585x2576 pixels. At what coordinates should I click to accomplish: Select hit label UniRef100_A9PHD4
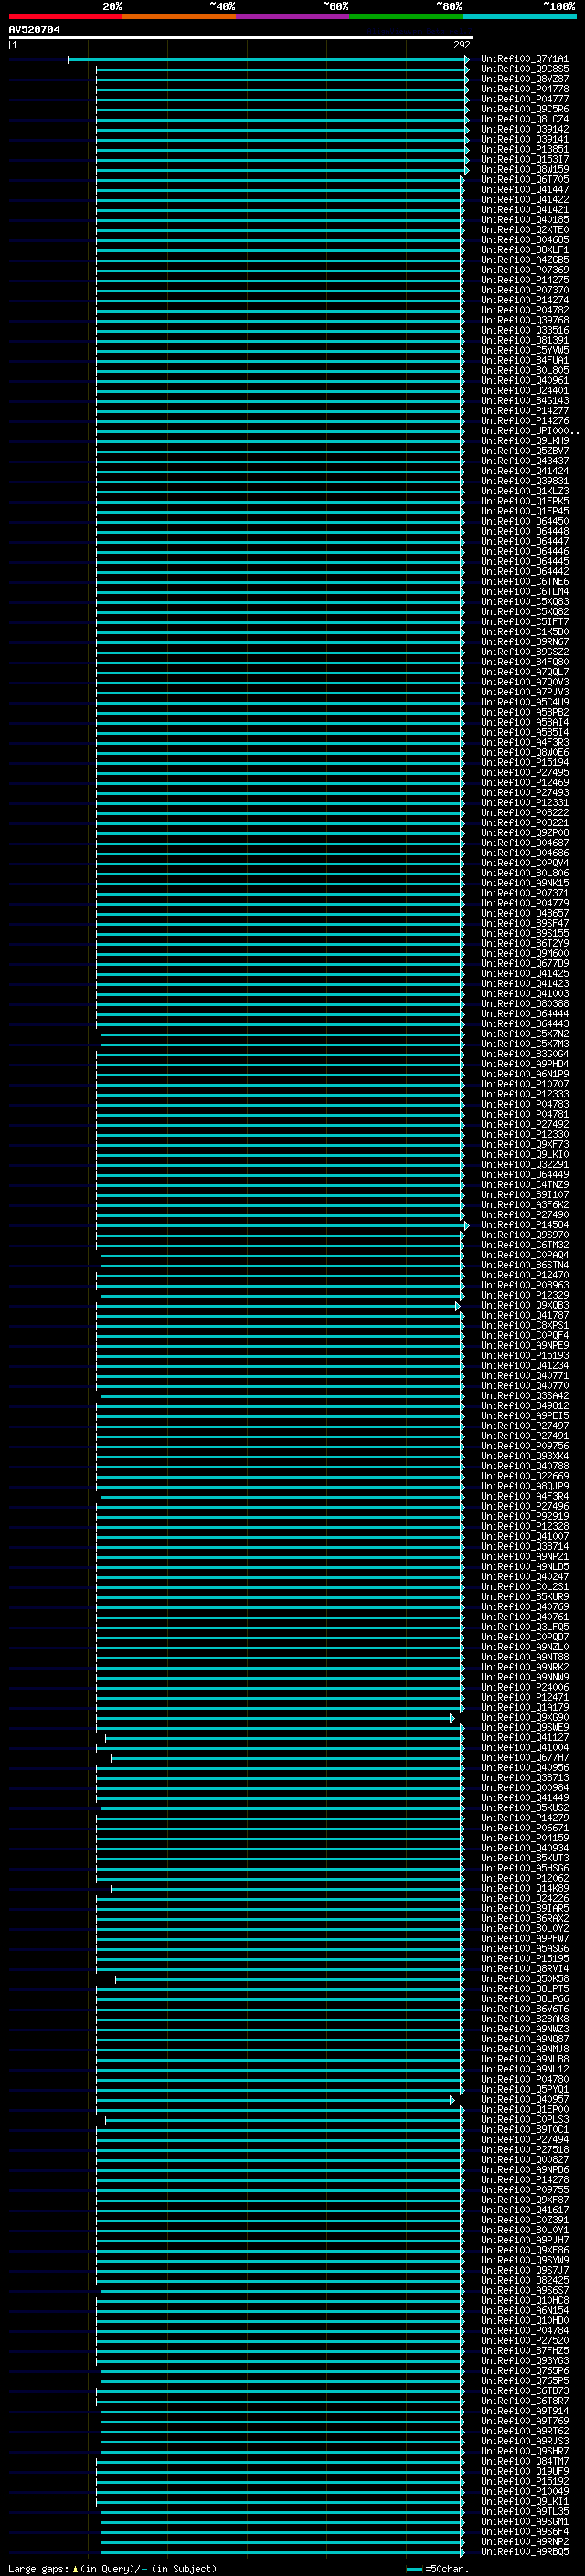[x=524, y=1064]
